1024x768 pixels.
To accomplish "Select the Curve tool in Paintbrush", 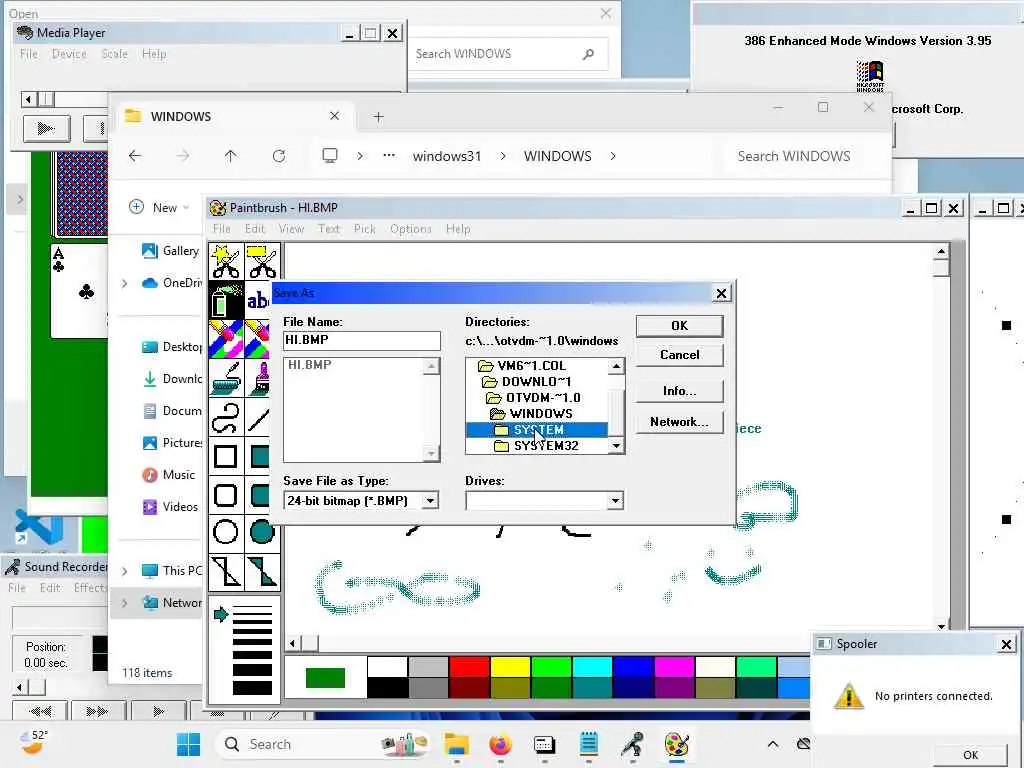I will (226, 417).
